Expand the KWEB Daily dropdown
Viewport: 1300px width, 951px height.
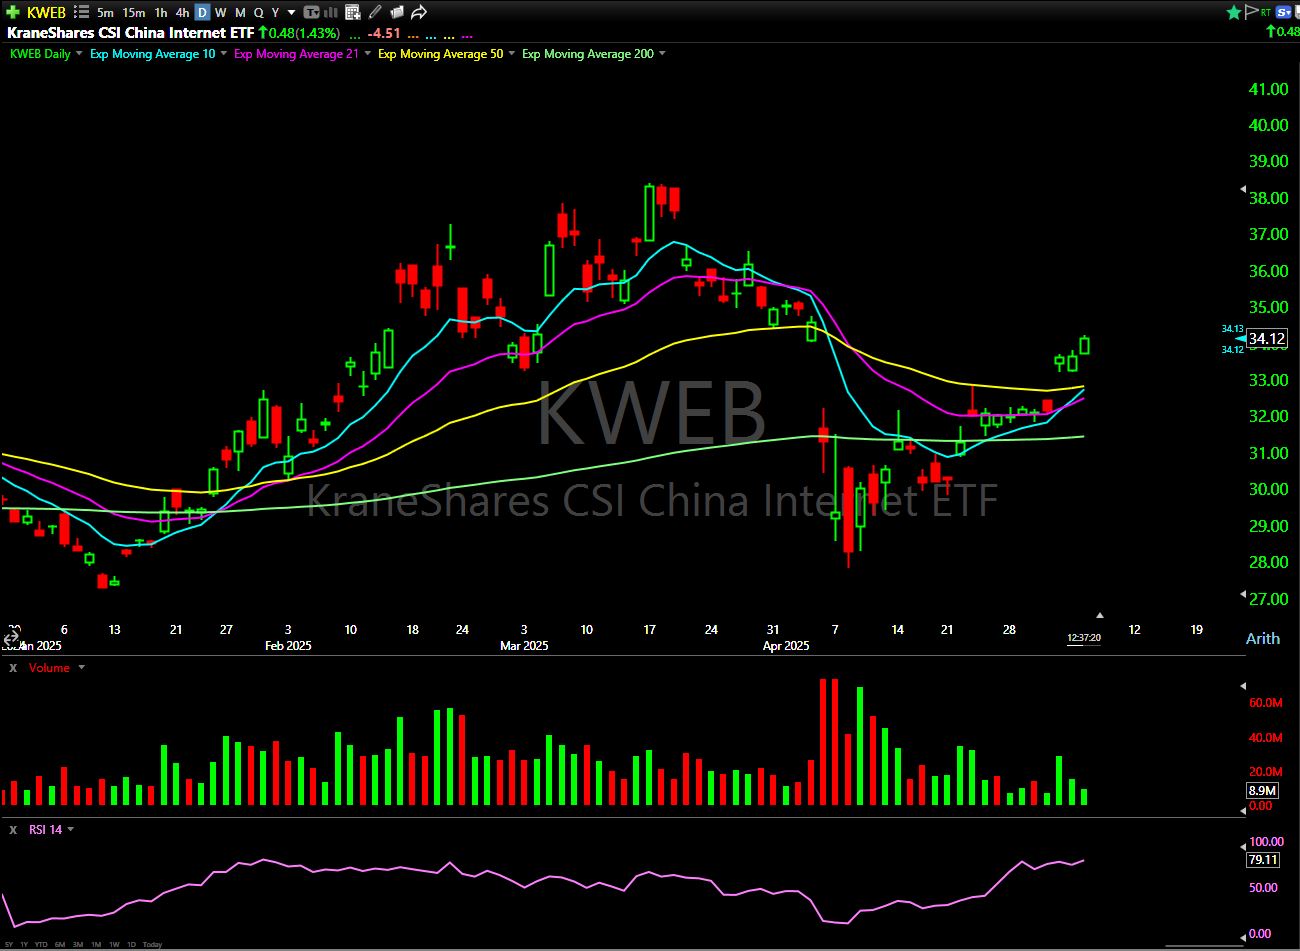(79, 54)
